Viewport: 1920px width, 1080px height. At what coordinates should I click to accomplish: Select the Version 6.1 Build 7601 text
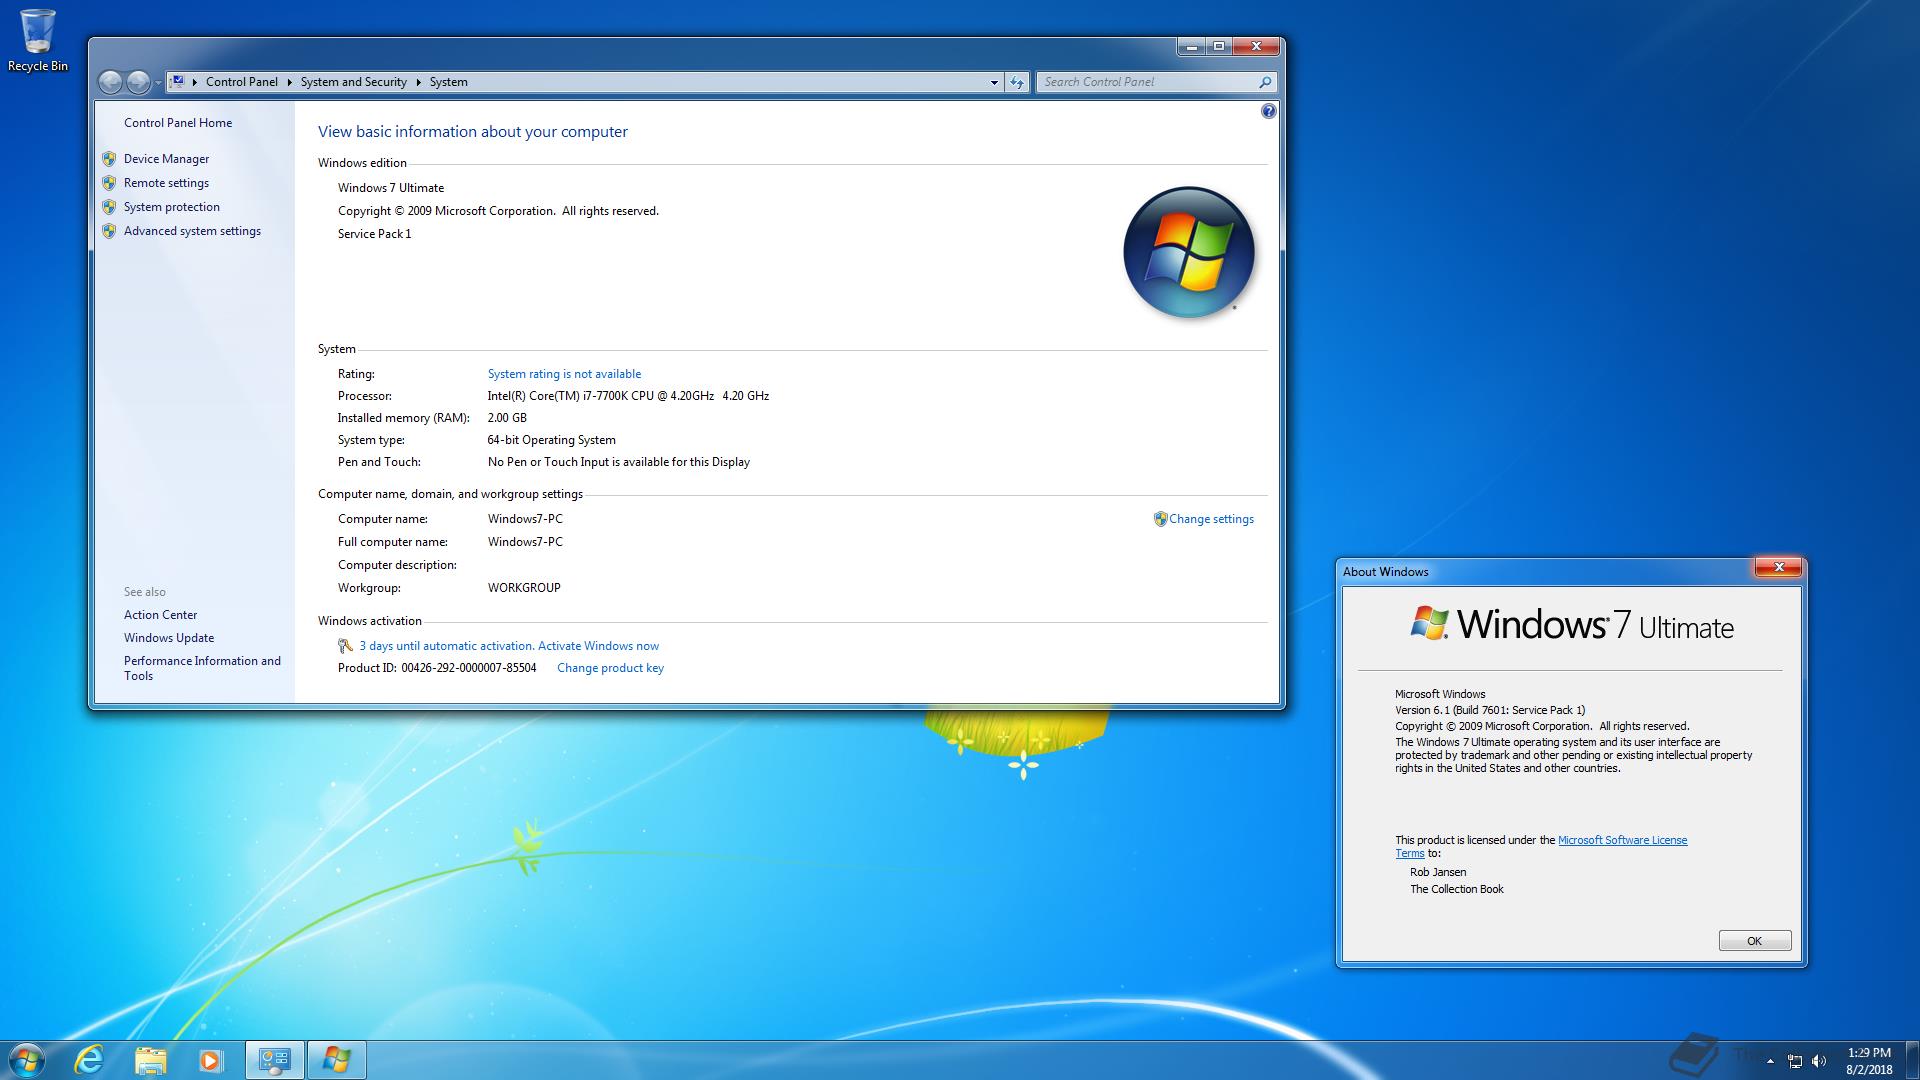pos(1490,710)
